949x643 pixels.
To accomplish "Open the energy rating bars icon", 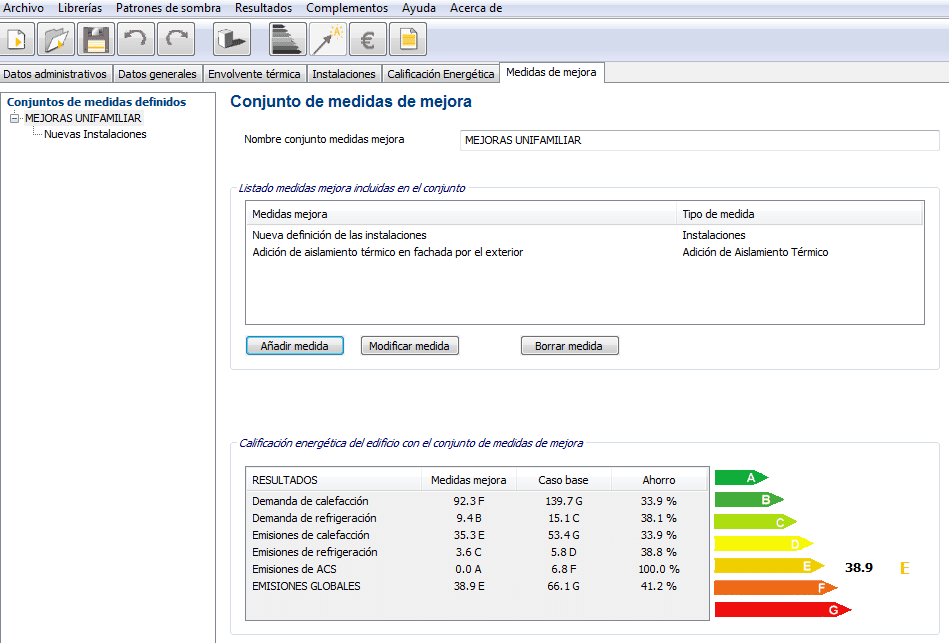I will (x=287, y=39).
